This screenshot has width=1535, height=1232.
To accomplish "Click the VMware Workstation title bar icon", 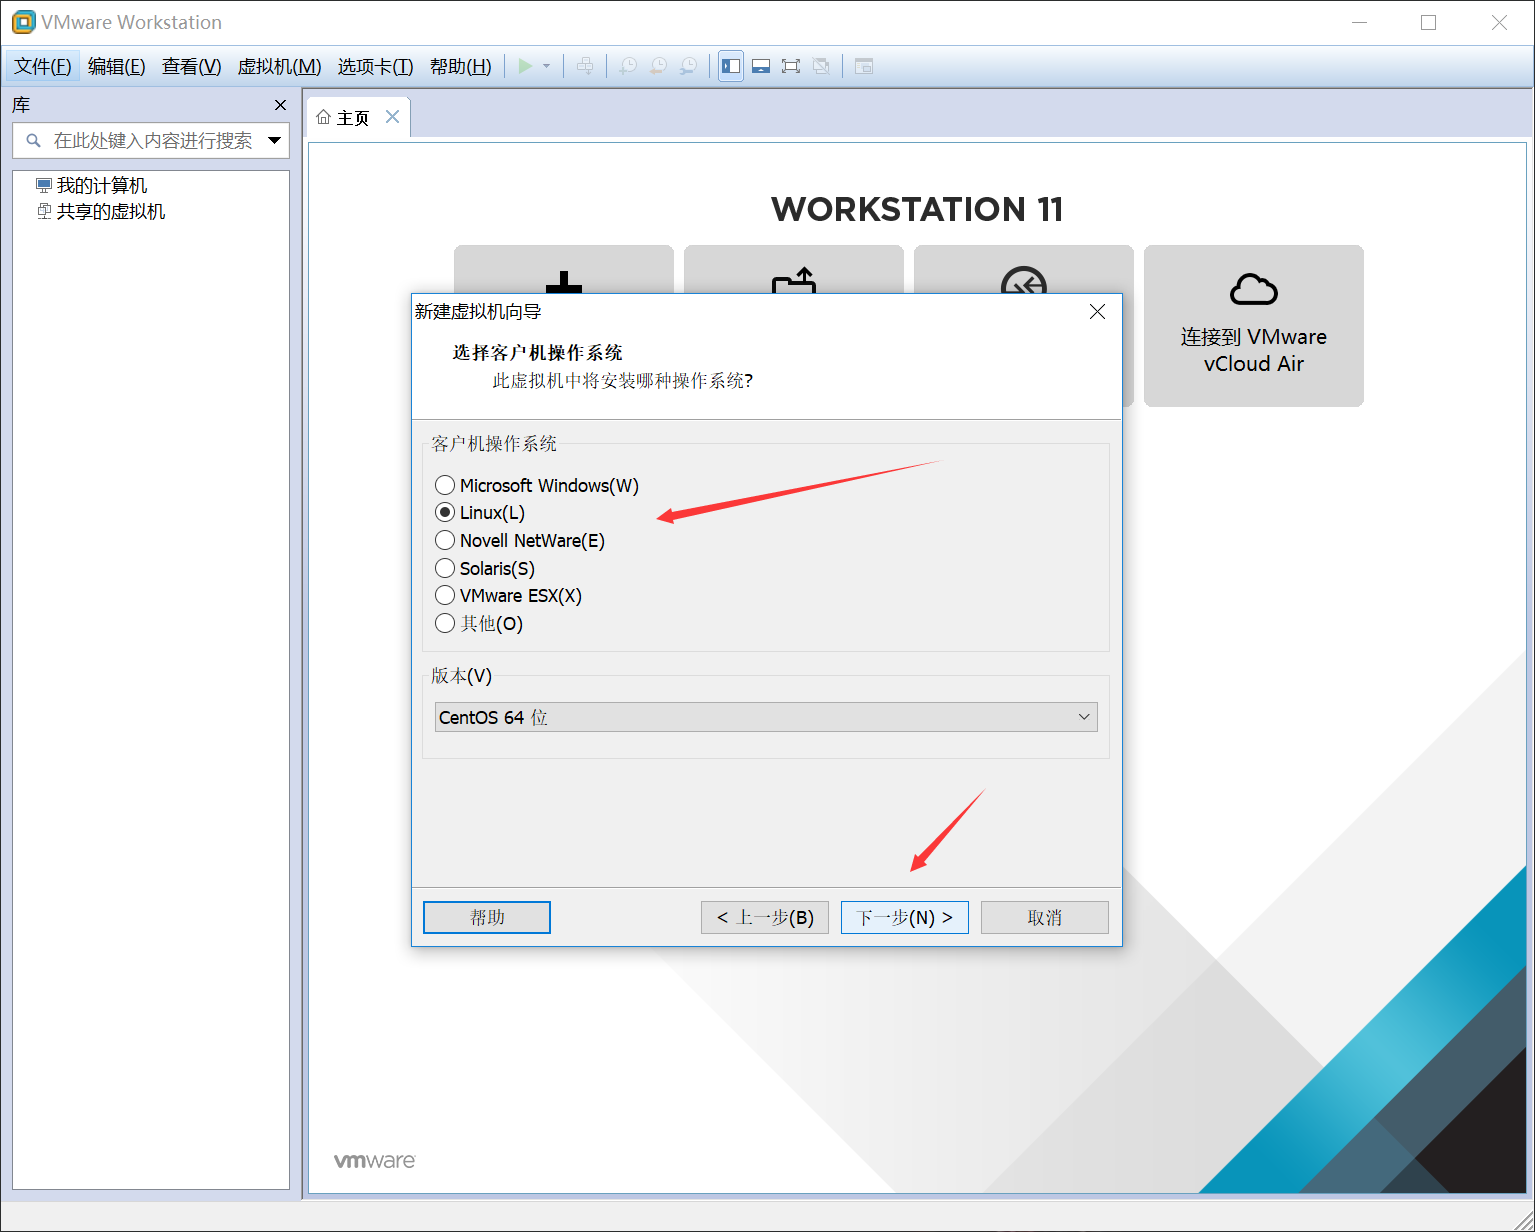I will (23, 22).
